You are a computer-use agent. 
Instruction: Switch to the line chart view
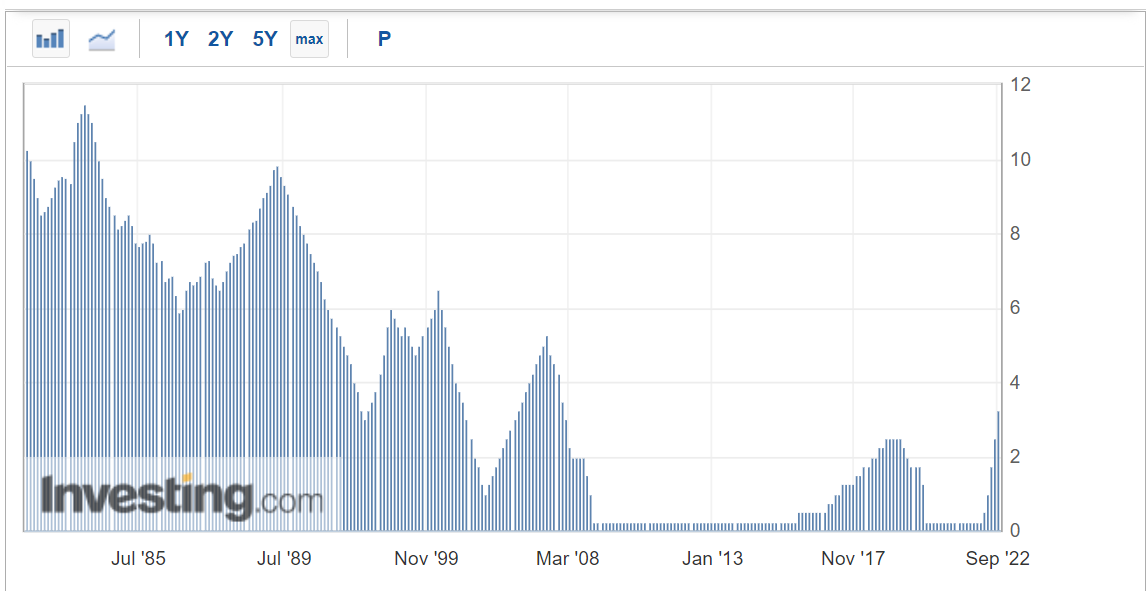pyautogui.click(x=101, y=39)
